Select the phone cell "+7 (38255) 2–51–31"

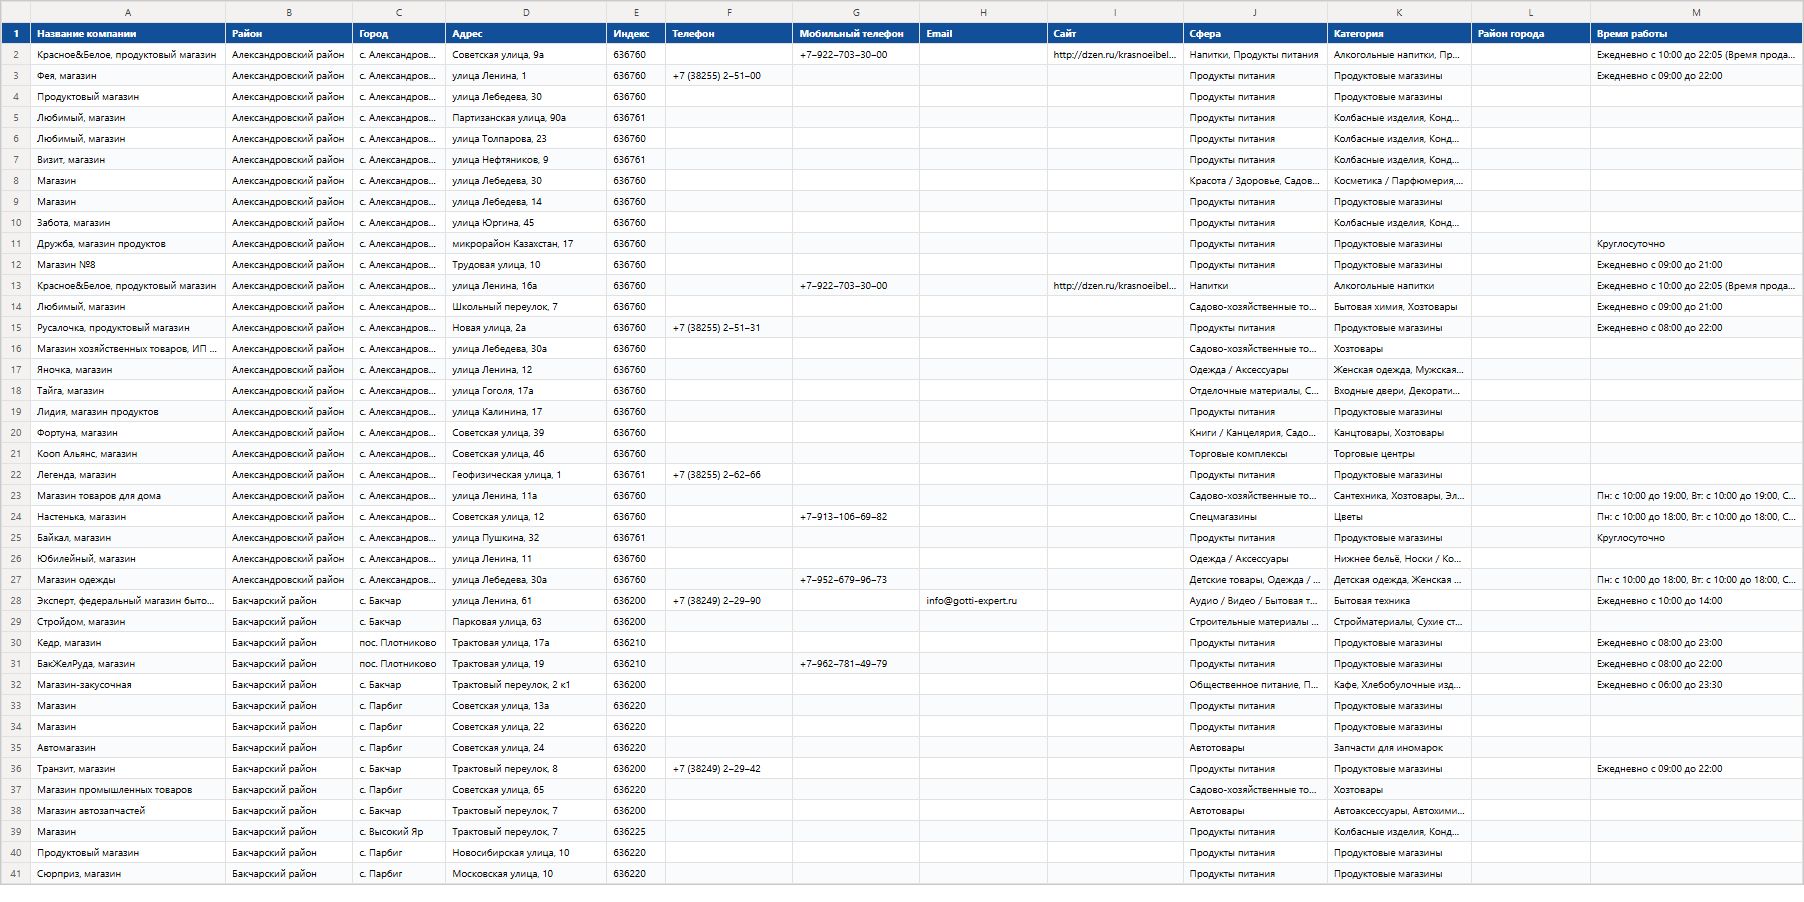click(729, 328)
